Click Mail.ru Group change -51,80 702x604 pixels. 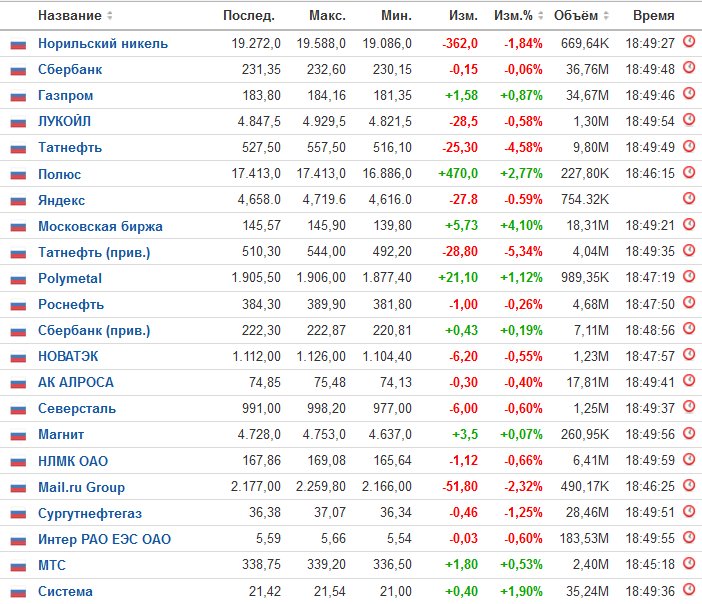point(460,486)
